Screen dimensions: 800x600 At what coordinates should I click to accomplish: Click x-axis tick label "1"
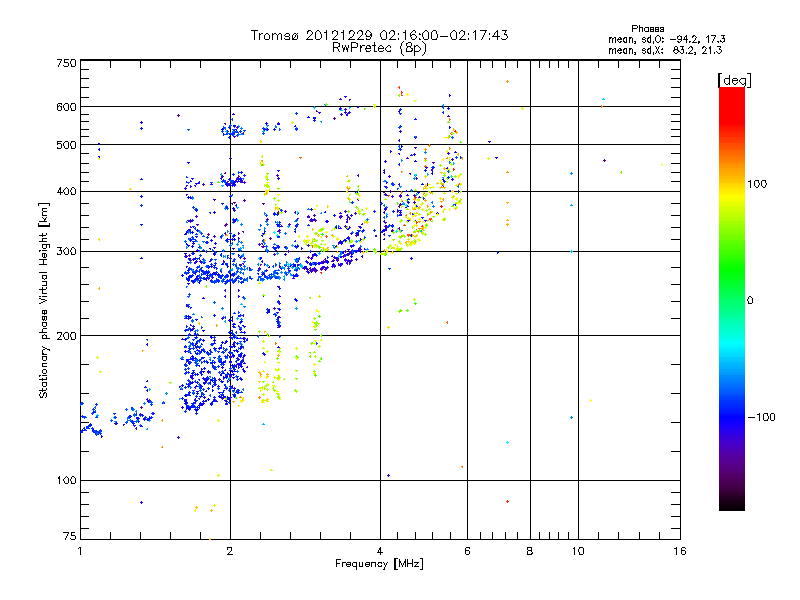tap(80, 551)
